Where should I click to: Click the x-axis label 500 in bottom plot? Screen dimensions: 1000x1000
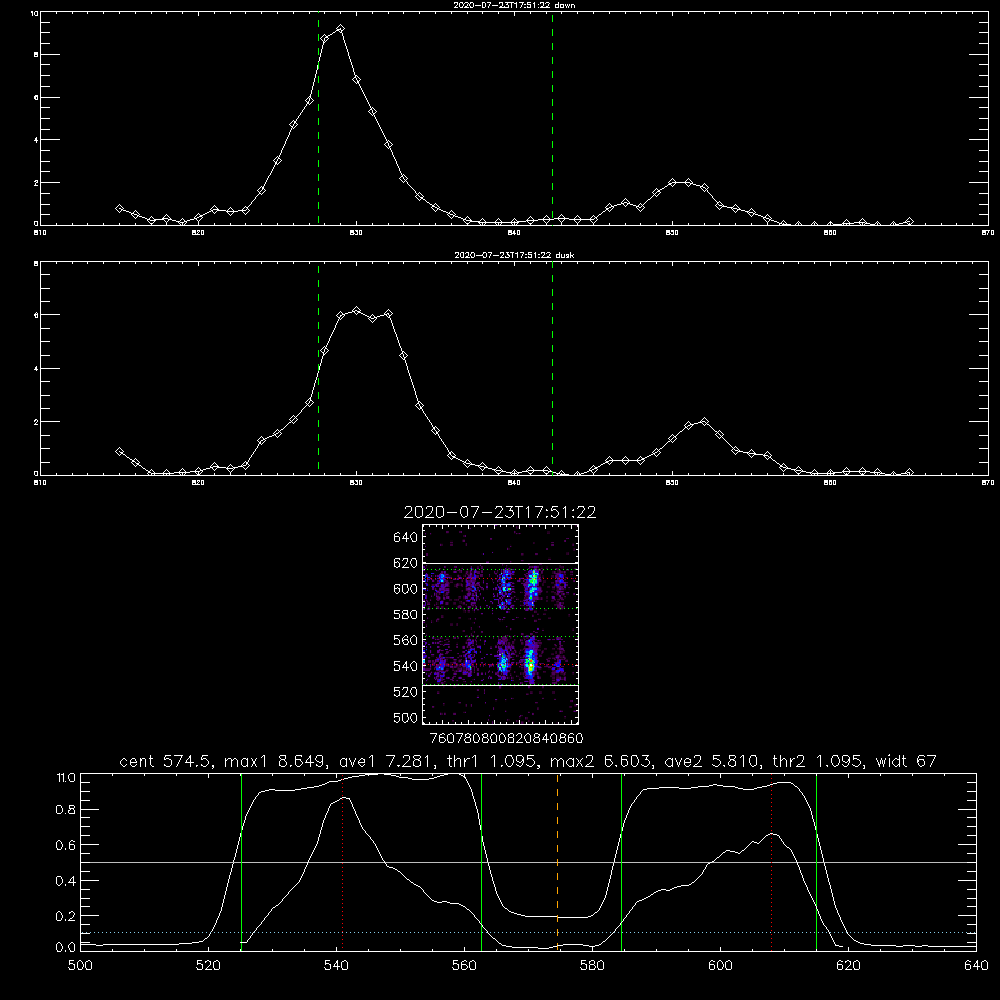click(x=80, y=966)
